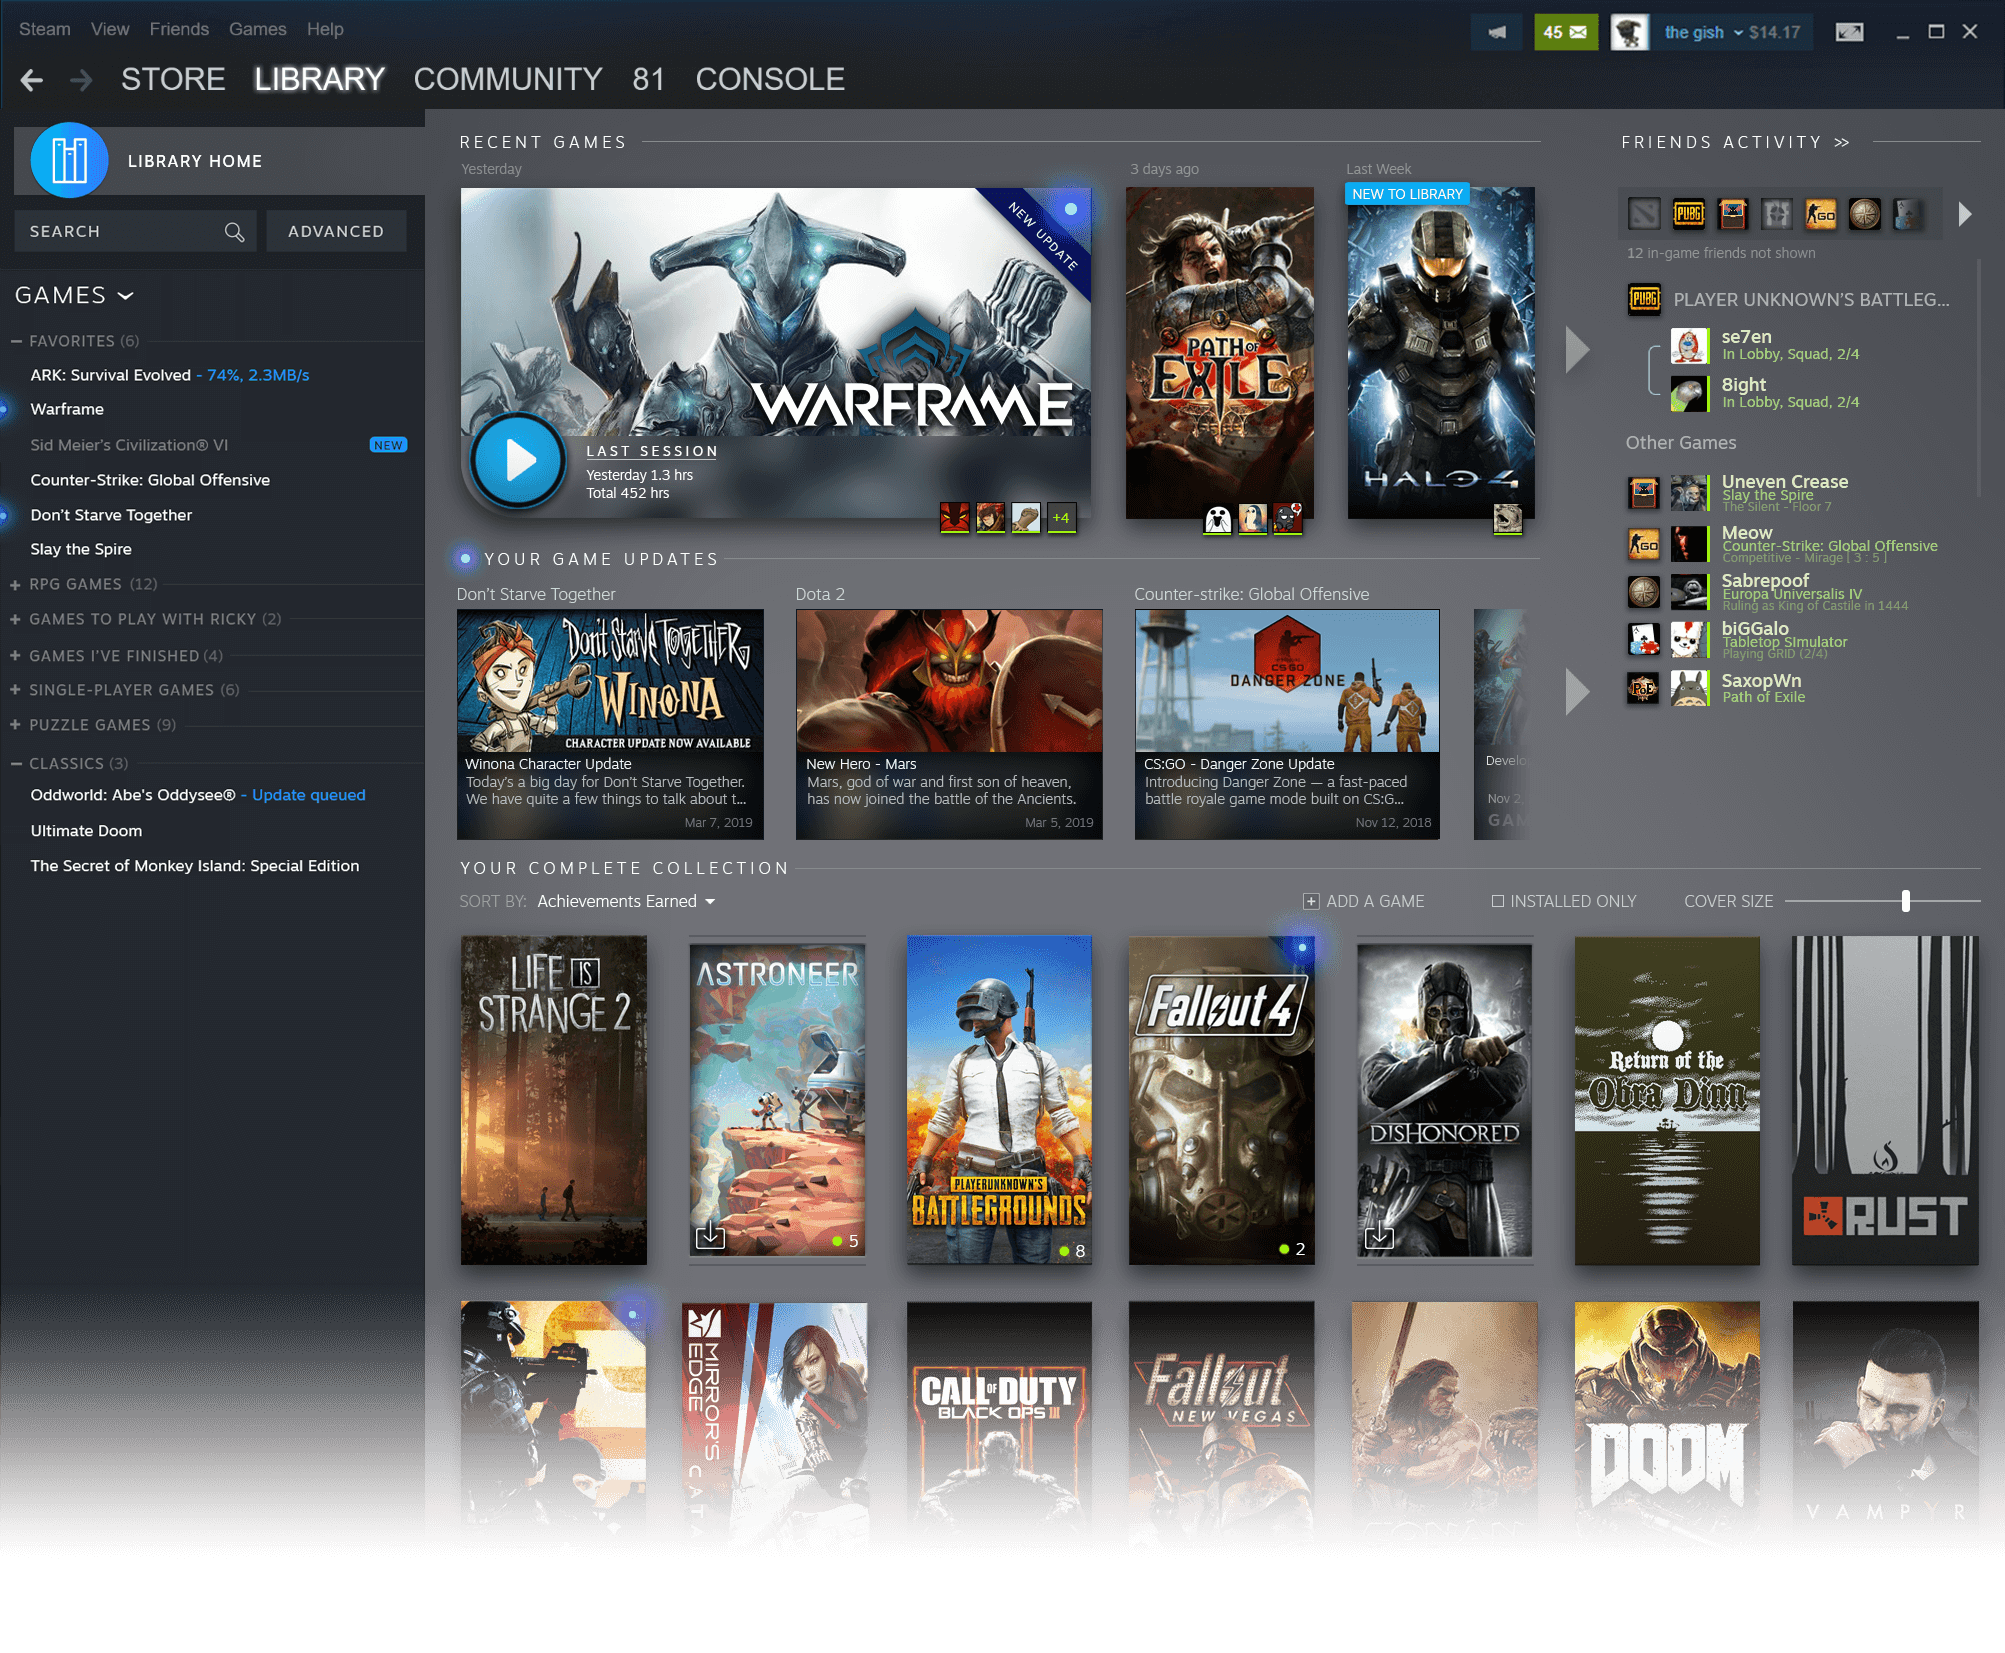Click the Advanced search button

coord(336,231)
